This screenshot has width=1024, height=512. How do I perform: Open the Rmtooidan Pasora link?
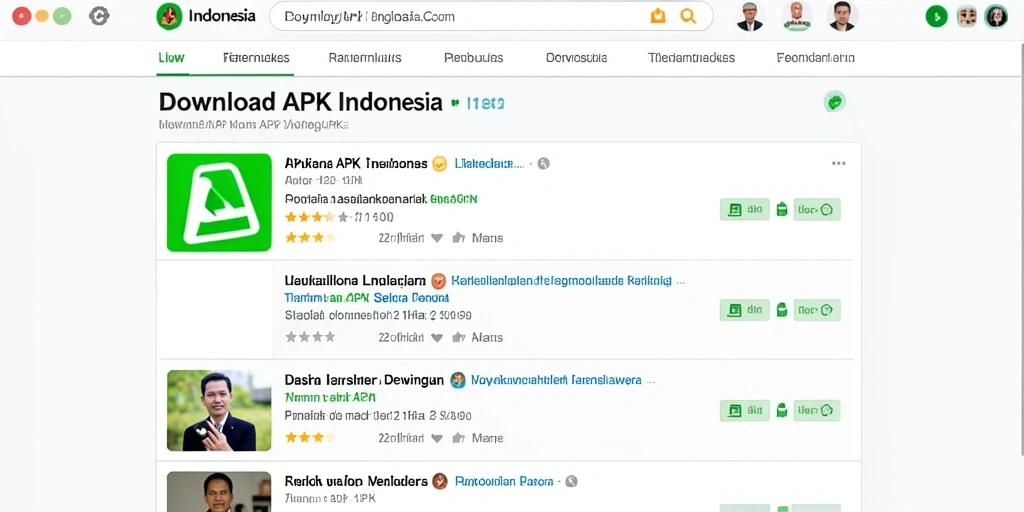point(504,481)
